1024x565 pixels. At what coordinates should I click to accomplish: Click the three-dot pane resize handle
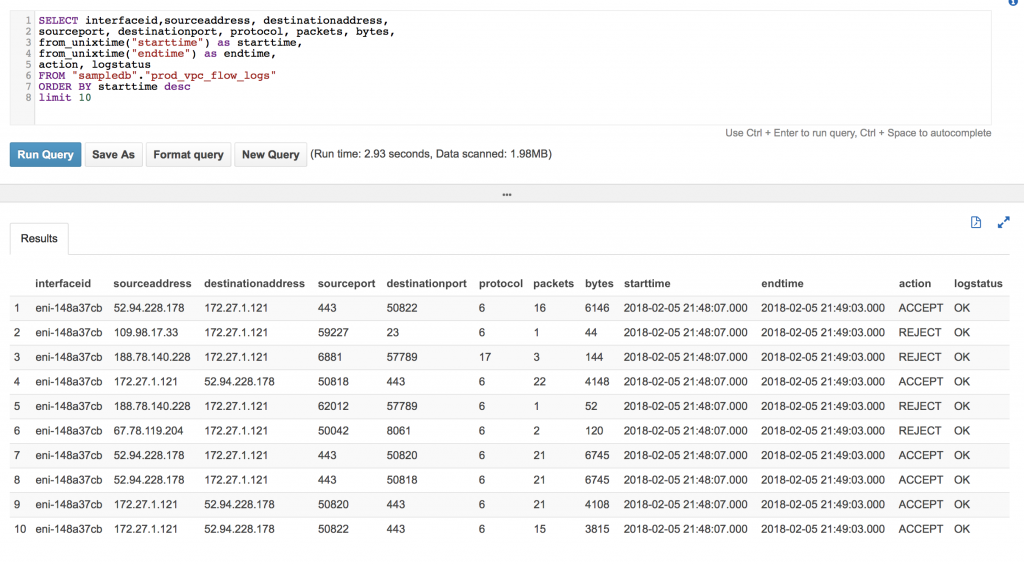pyautogui.click(x=507, y=194)
